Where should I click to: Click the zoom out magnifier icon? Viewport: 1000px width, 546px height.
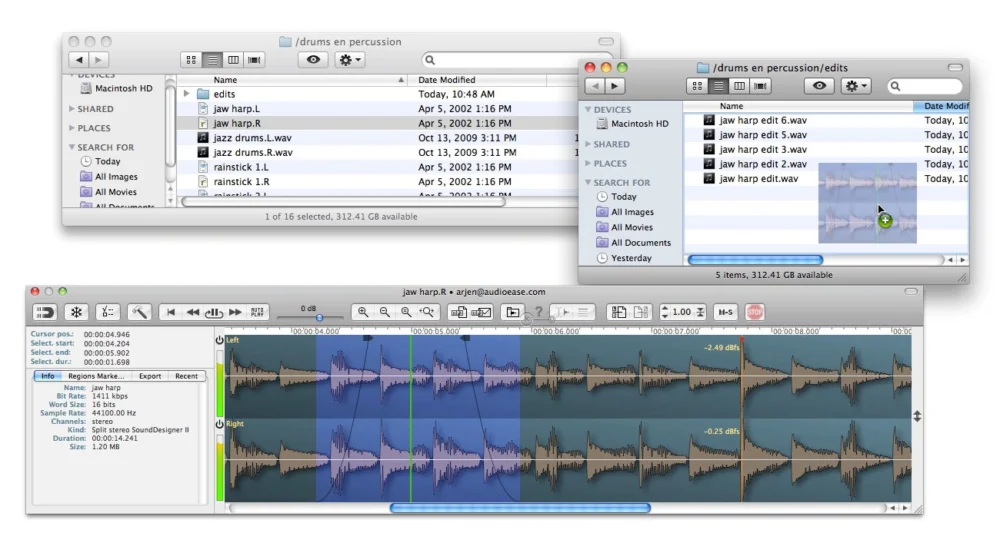coord(385,312)
